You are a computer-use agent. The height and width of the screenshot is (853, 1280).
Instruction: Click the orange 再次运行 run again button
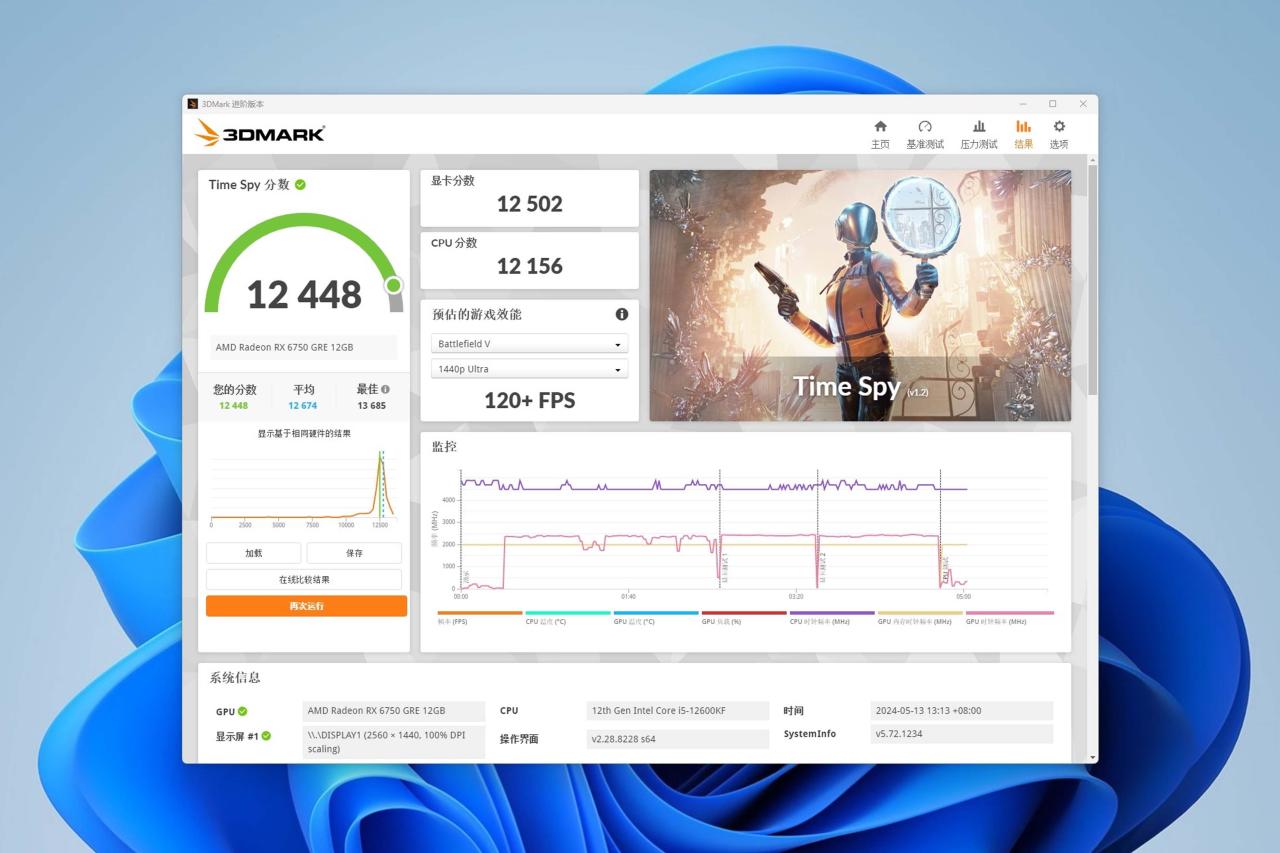coord(306,606)
